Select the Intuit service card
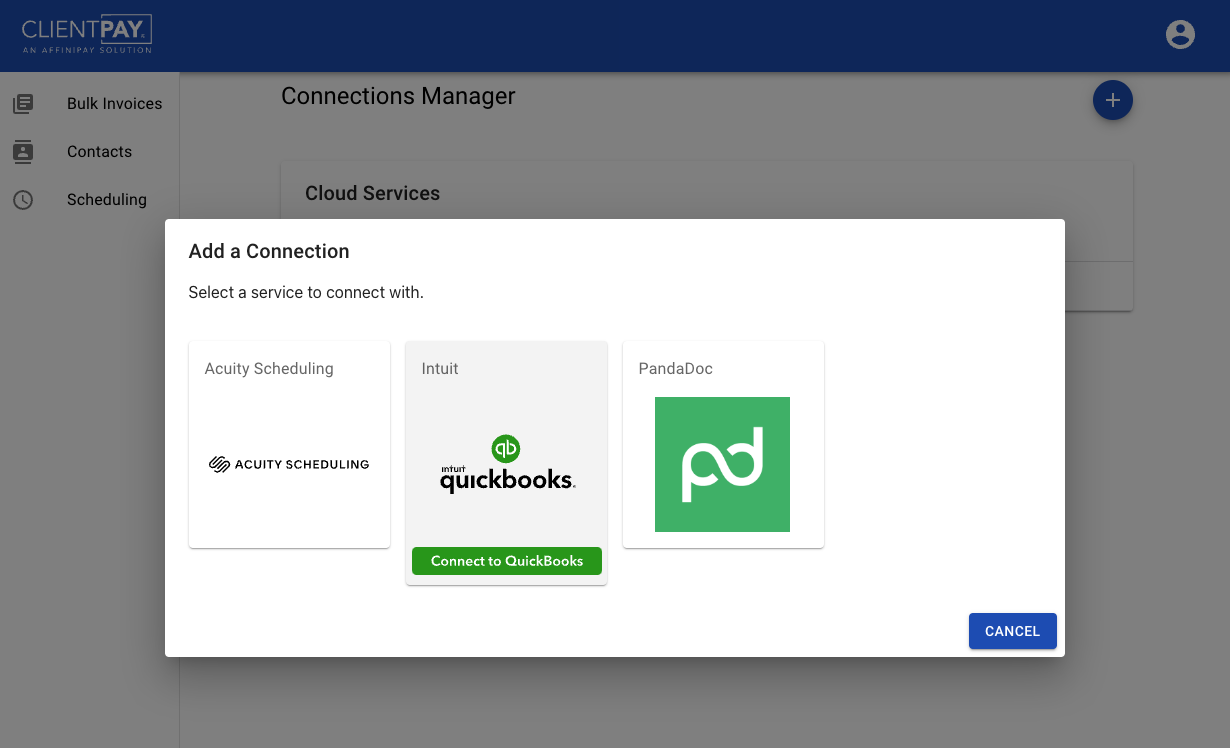This screenshot has width=1230, height=748. click(506, 463)
